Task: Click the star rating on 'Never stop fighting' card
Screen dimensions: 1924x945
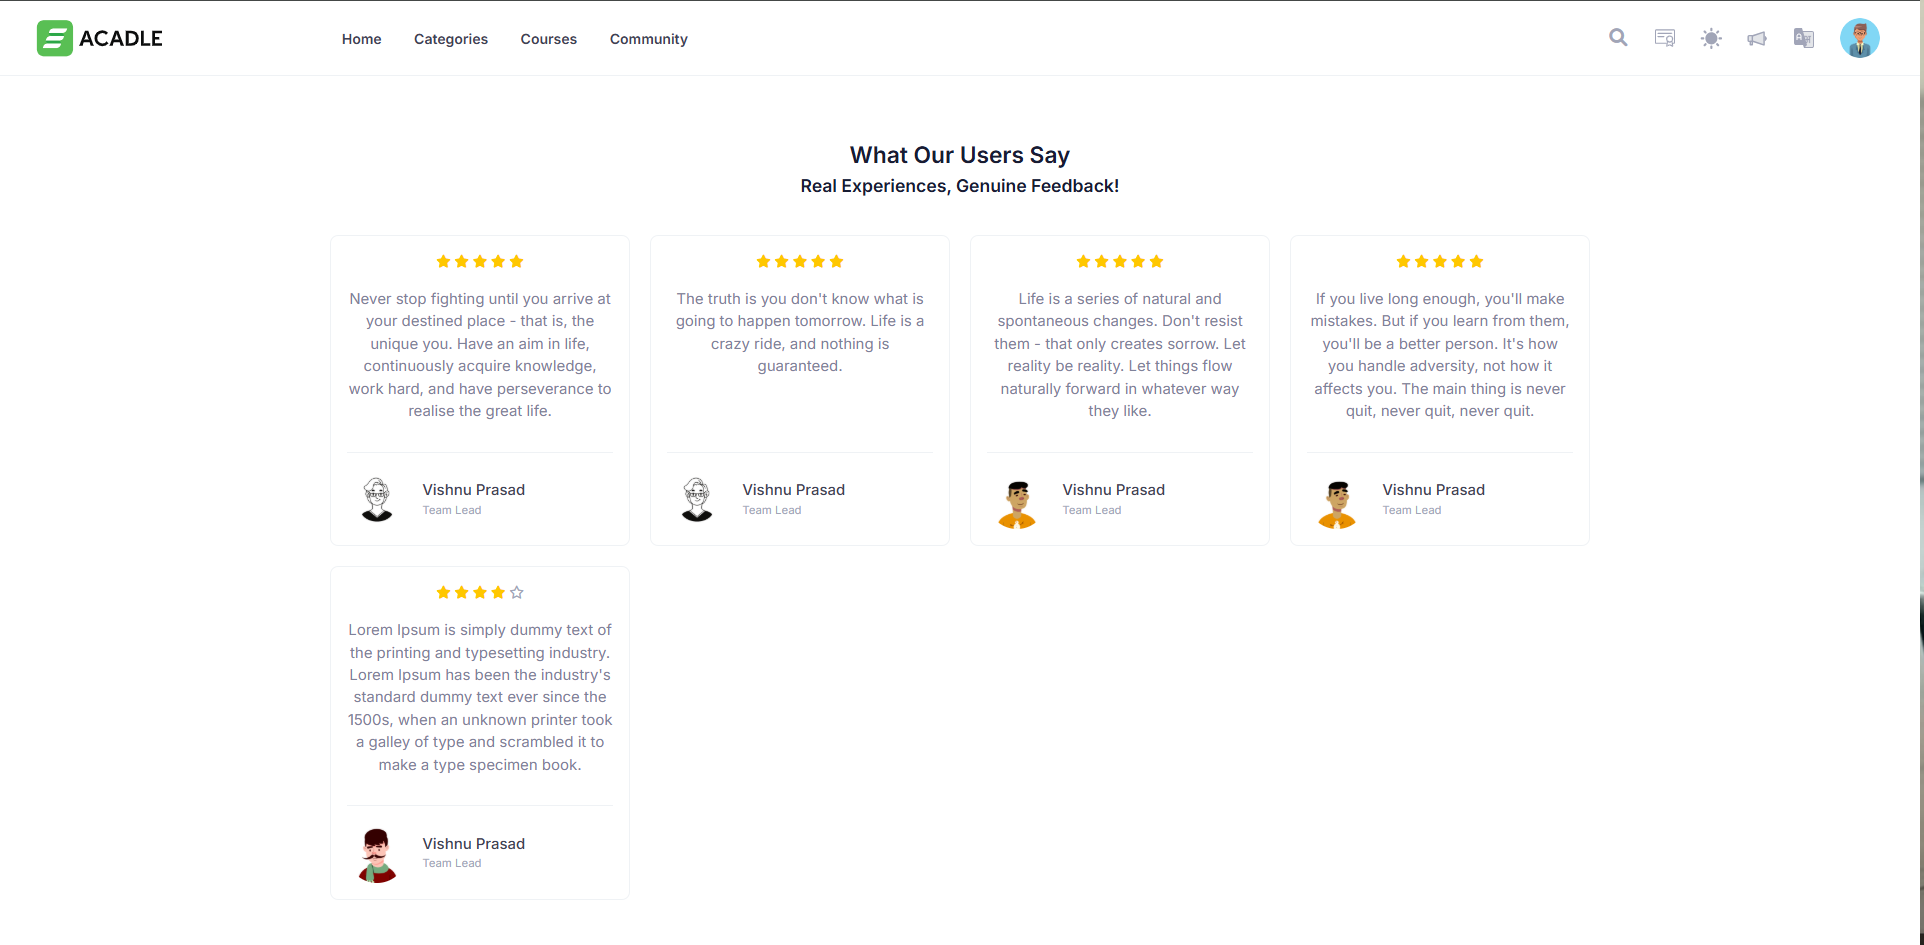Action: 480,262
